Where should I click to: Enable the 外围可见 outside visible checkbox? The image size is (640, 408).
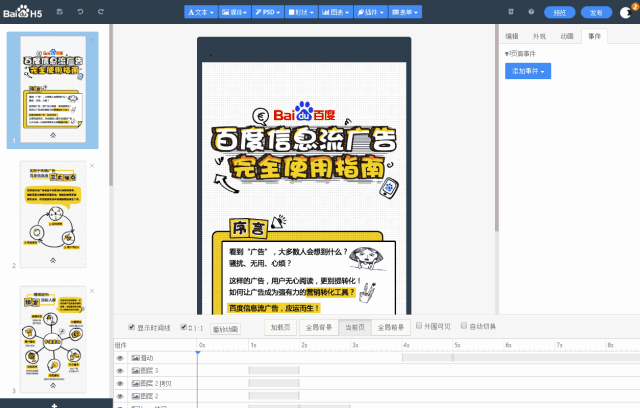click(419, 326)
